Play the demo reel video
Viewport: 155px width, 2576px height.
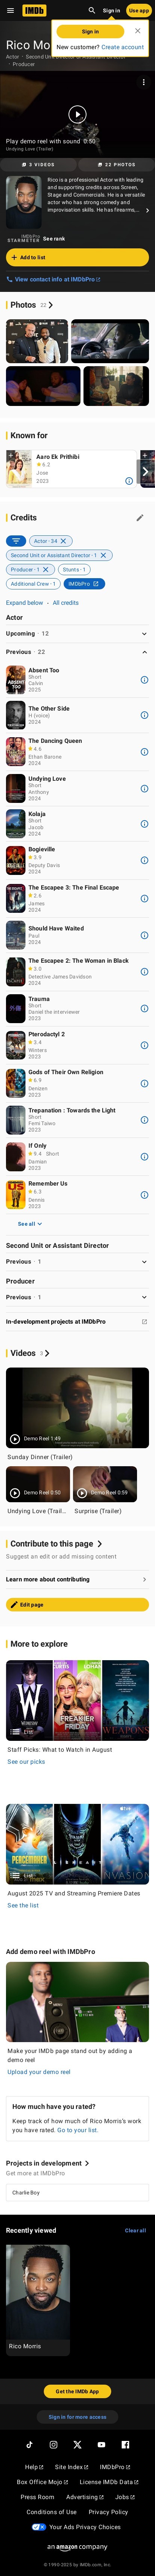pyautogui.click(x=77, y=114)
